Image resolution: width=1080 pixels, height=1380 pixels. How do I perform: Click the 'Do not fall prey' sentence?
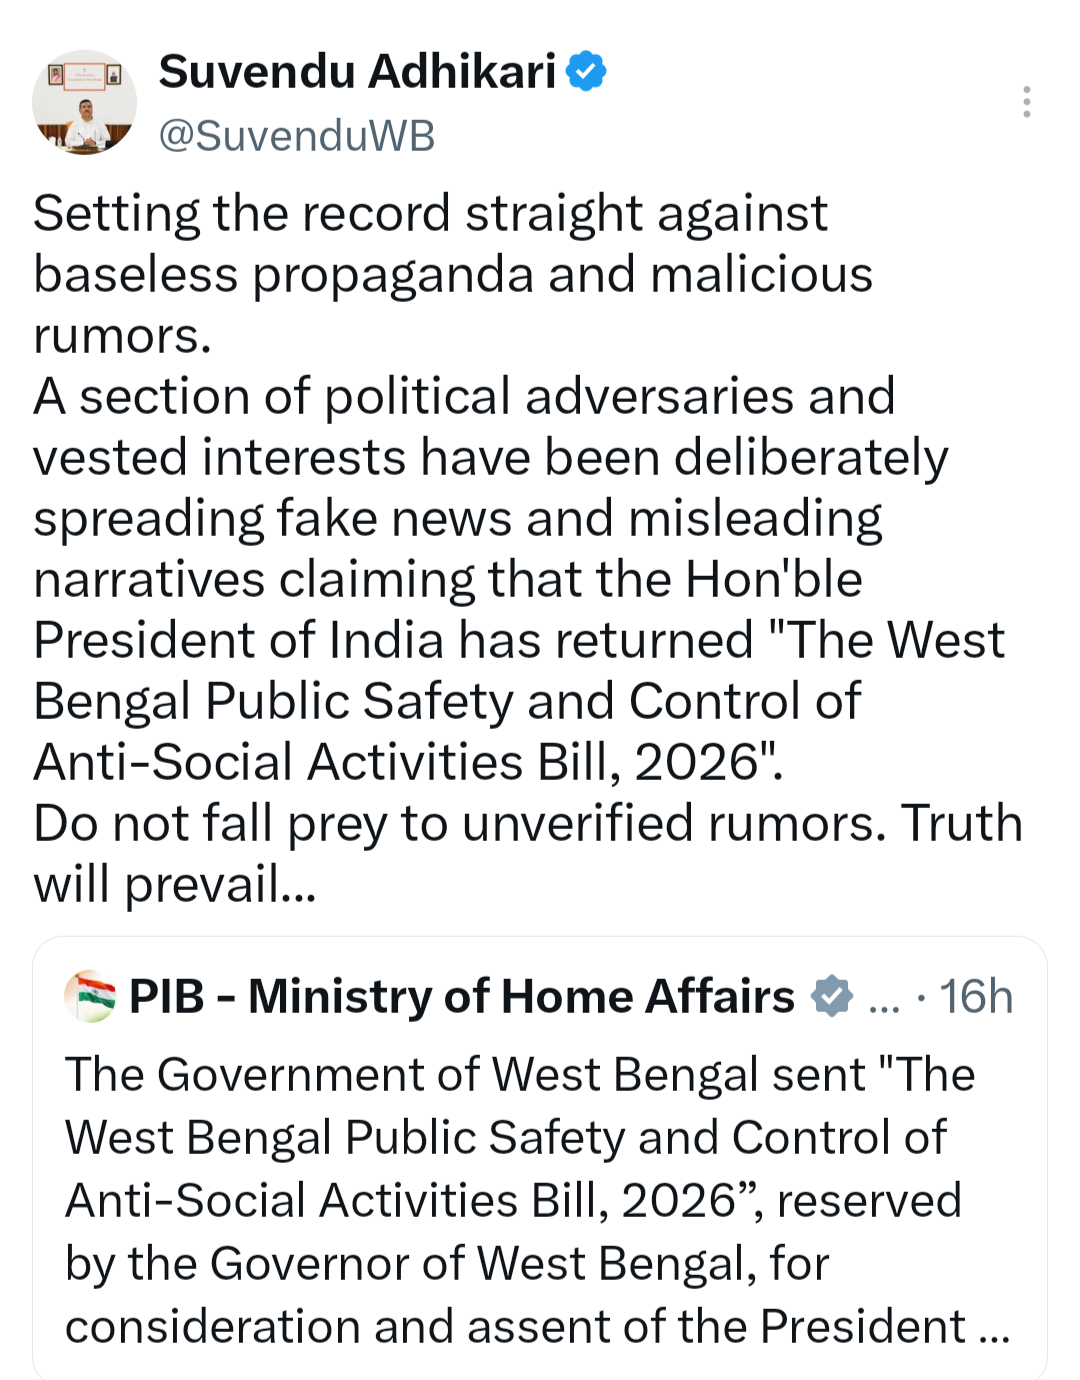point(458,824)
